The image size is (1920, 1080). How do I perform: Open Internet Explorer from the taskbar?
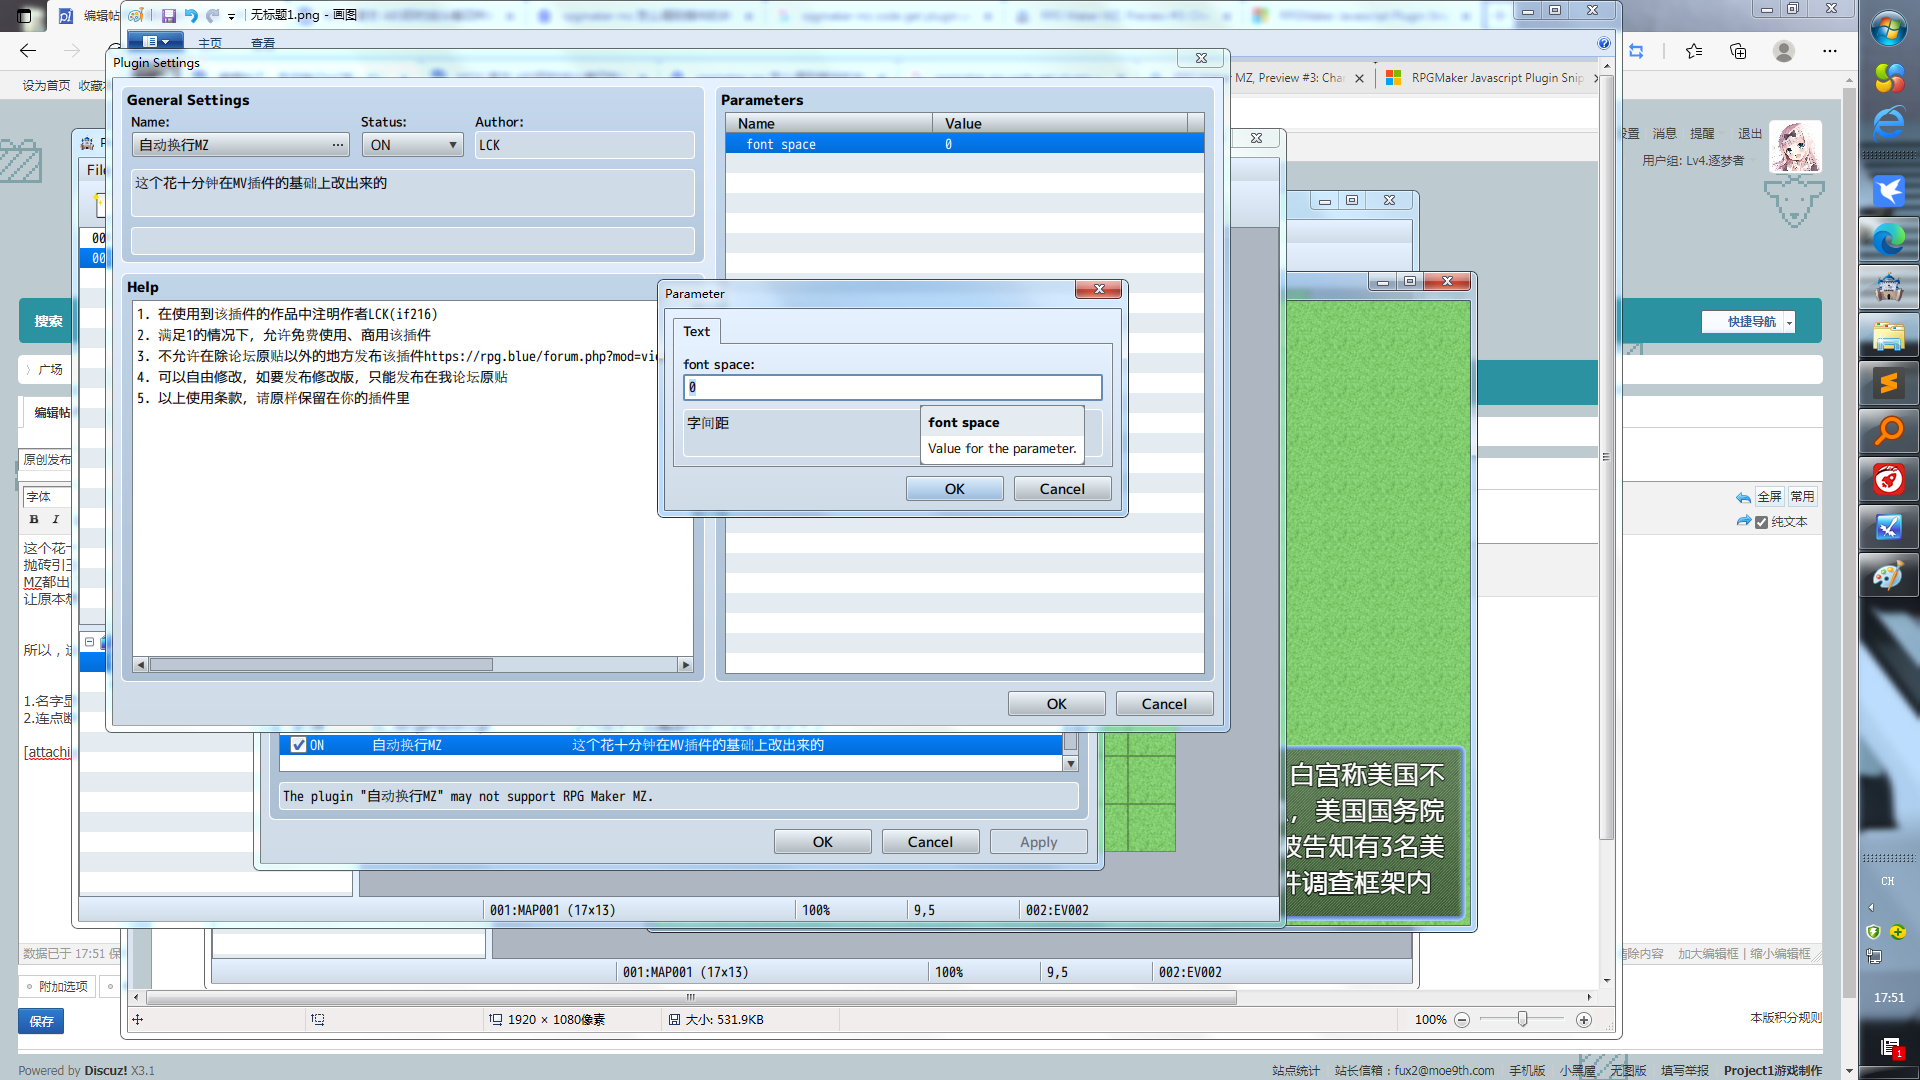[x=1888, y=124]
